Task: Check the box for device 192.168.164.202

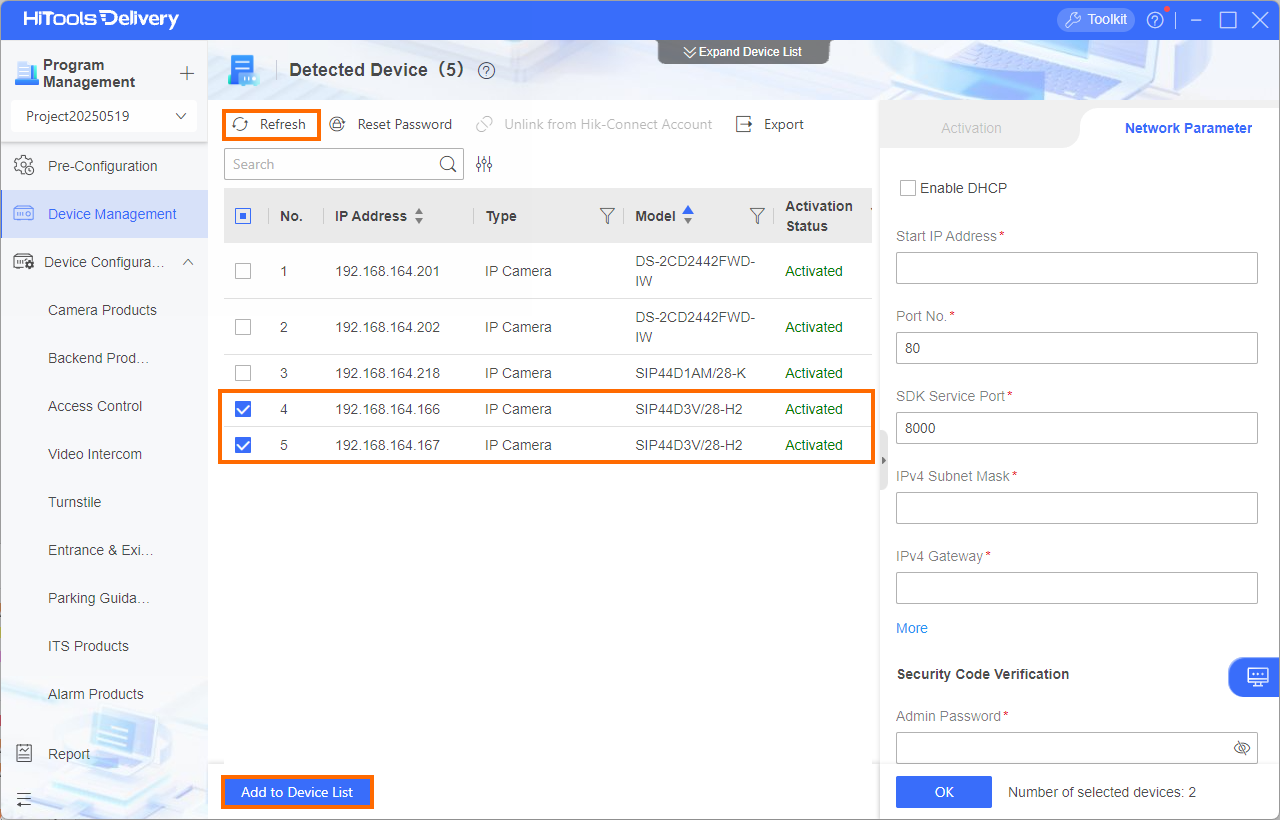Action: pos(243,327)
